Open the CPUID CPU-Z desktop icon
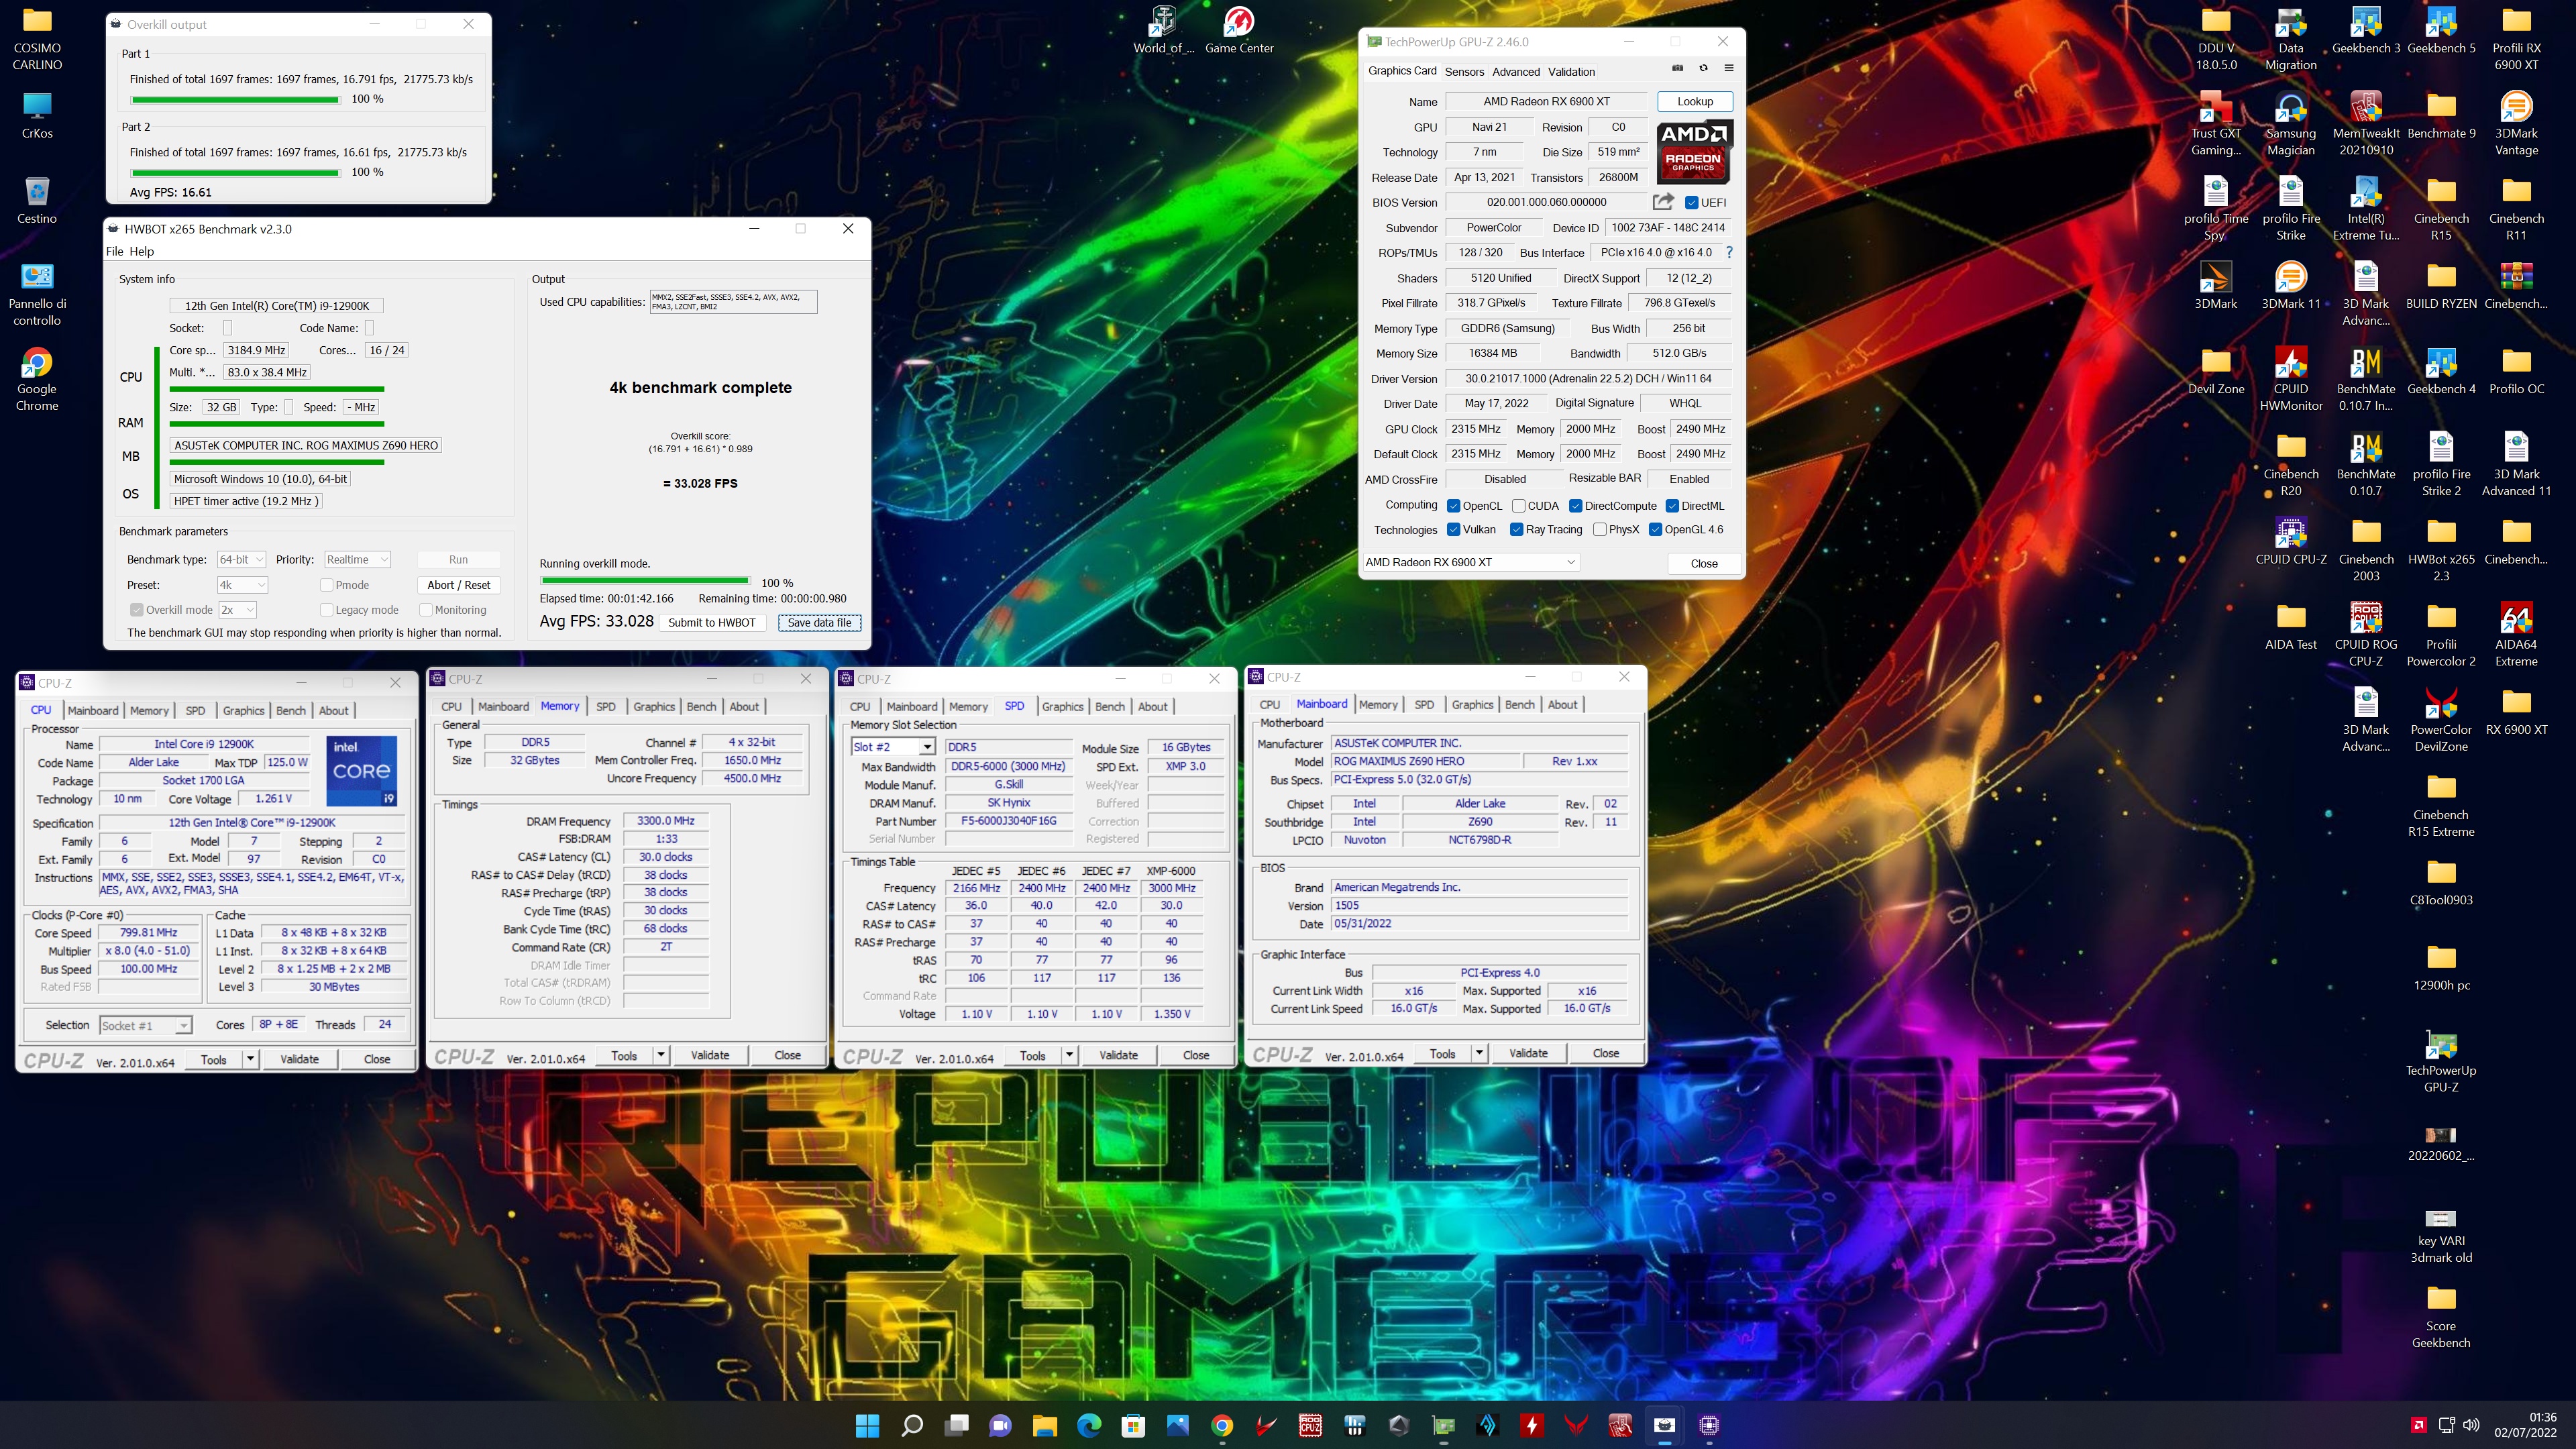This screenshot has height=1449, width=2576. (2290, 540)
